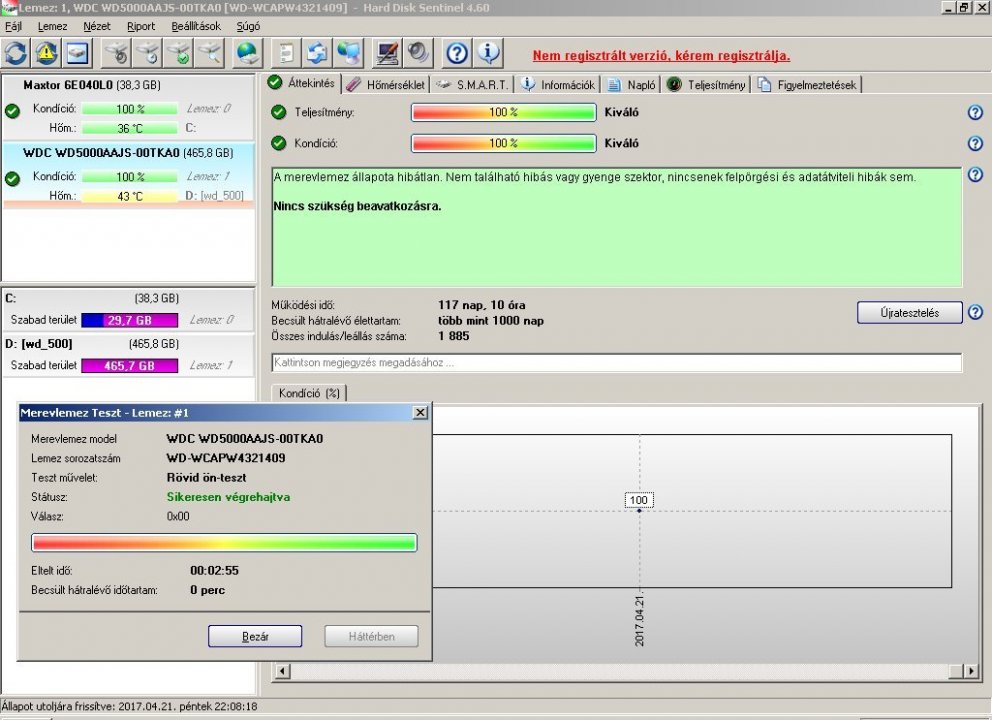This screenshot has width=992, height=720.
Task: Click the 'Nem regisztrált verzió' registration link
Action: [661, 56]
